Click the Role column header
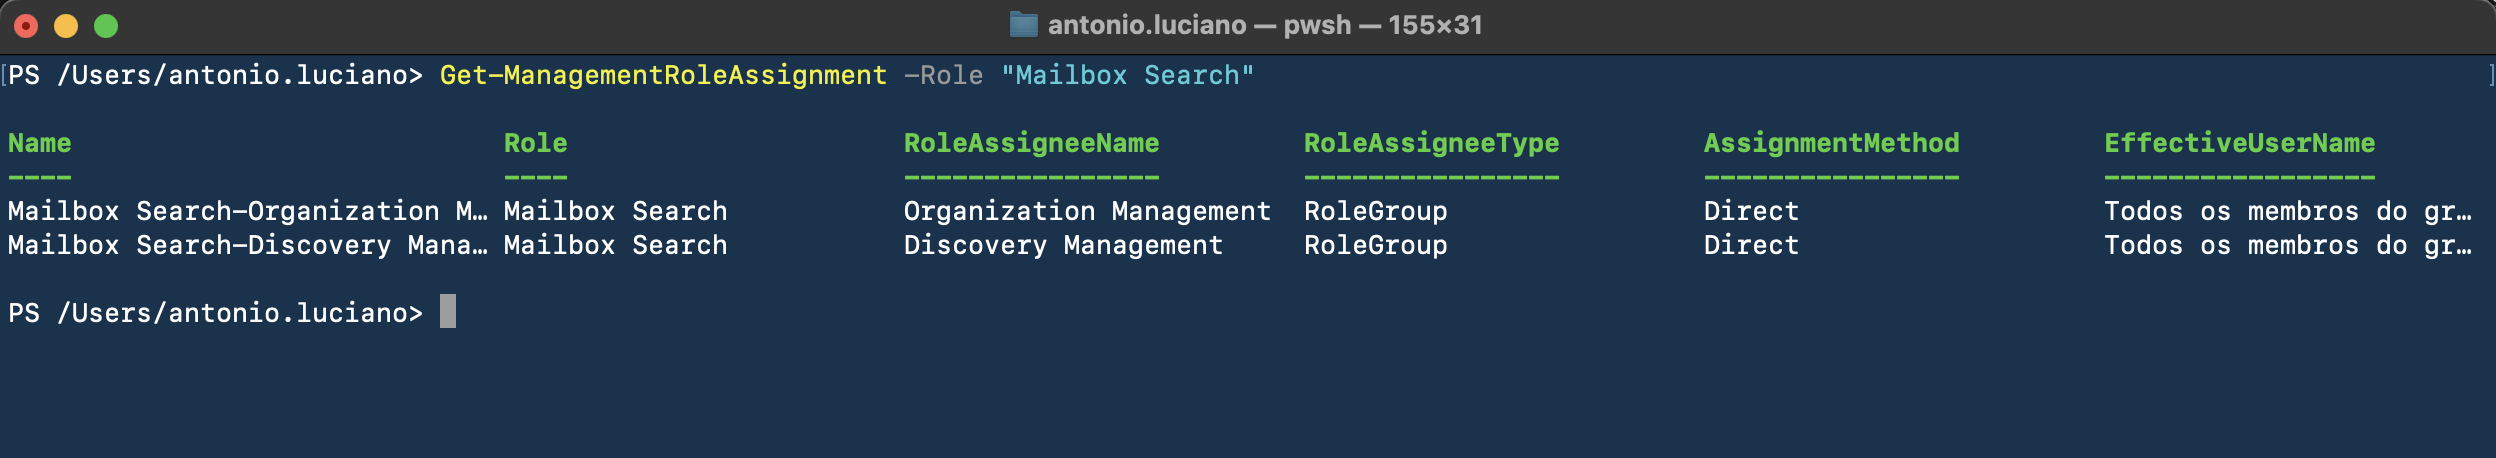 [535, 143]
